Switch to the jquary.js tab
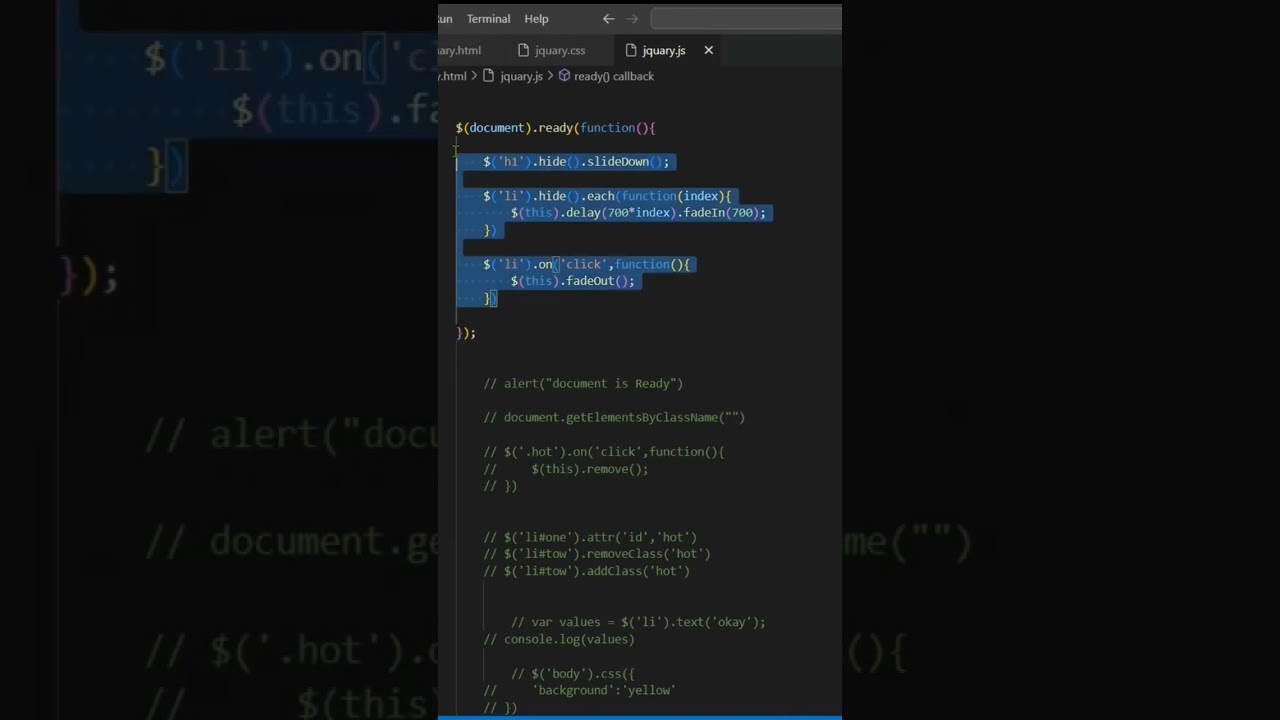The image size is (1280, 720). tap(664, 50)
